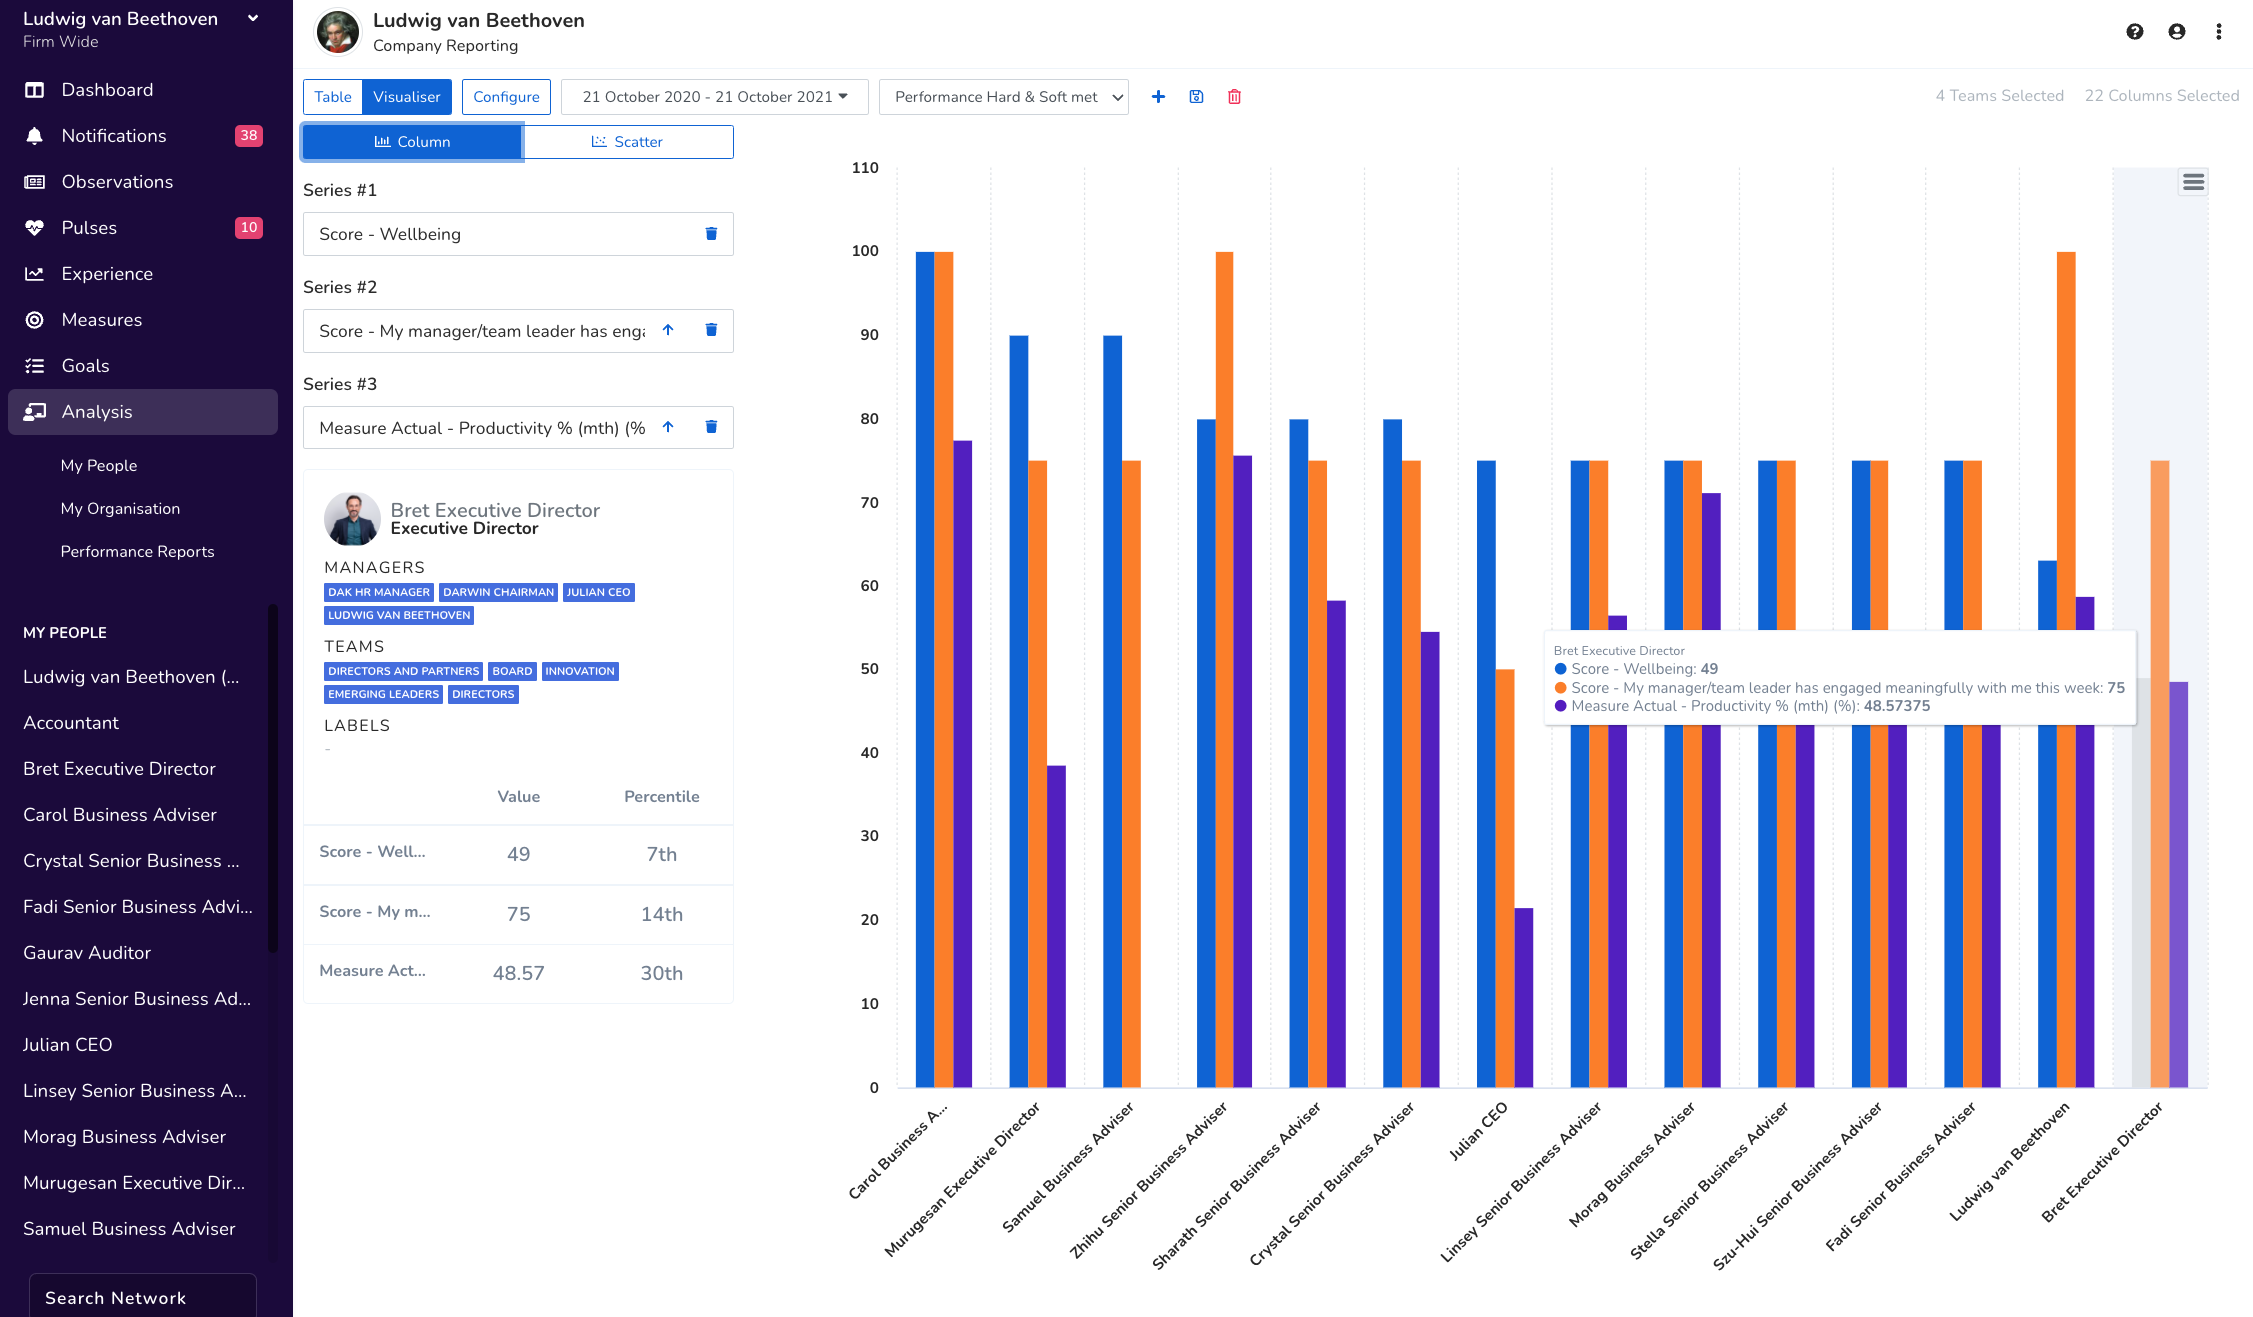Open the chart hamburger context menu
The image size is (2253, 1317).
point(2193,182)
